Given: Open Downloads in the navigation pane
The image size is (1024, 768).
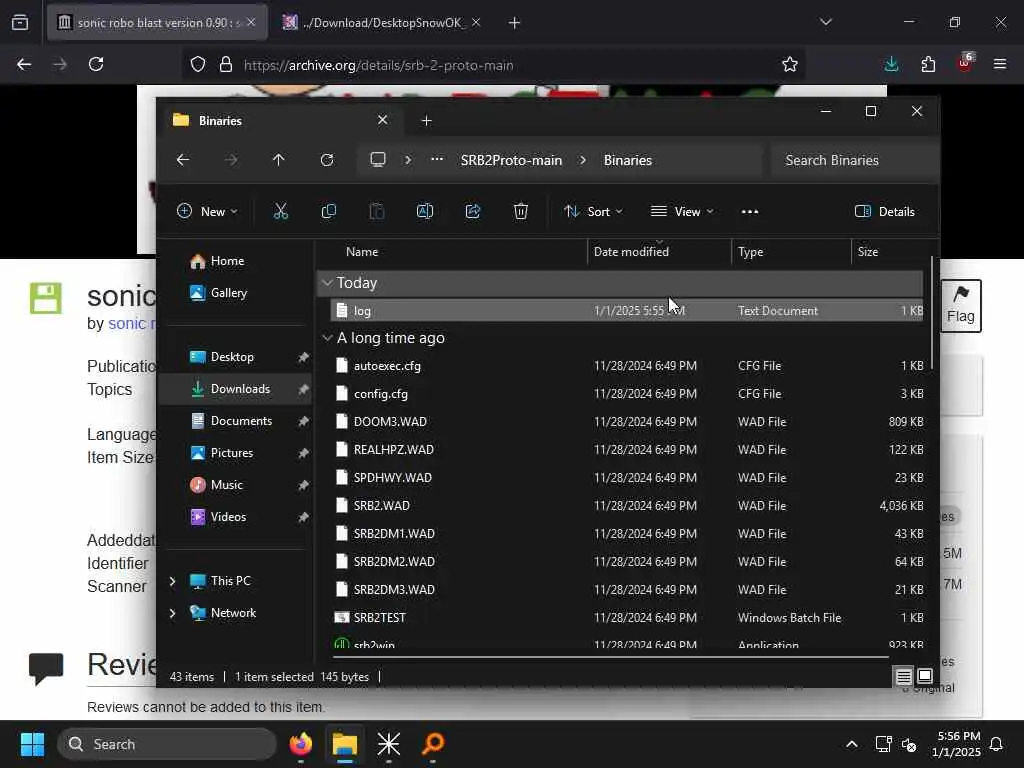Looking at the screenshot, I should pos(235,389).
